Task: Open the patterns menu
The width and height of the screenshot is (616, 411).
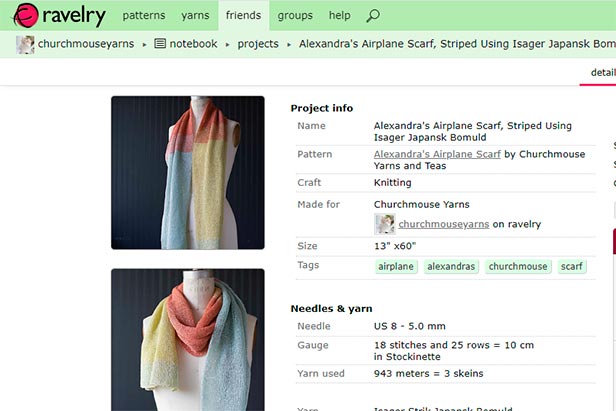Action: point(144,15)
